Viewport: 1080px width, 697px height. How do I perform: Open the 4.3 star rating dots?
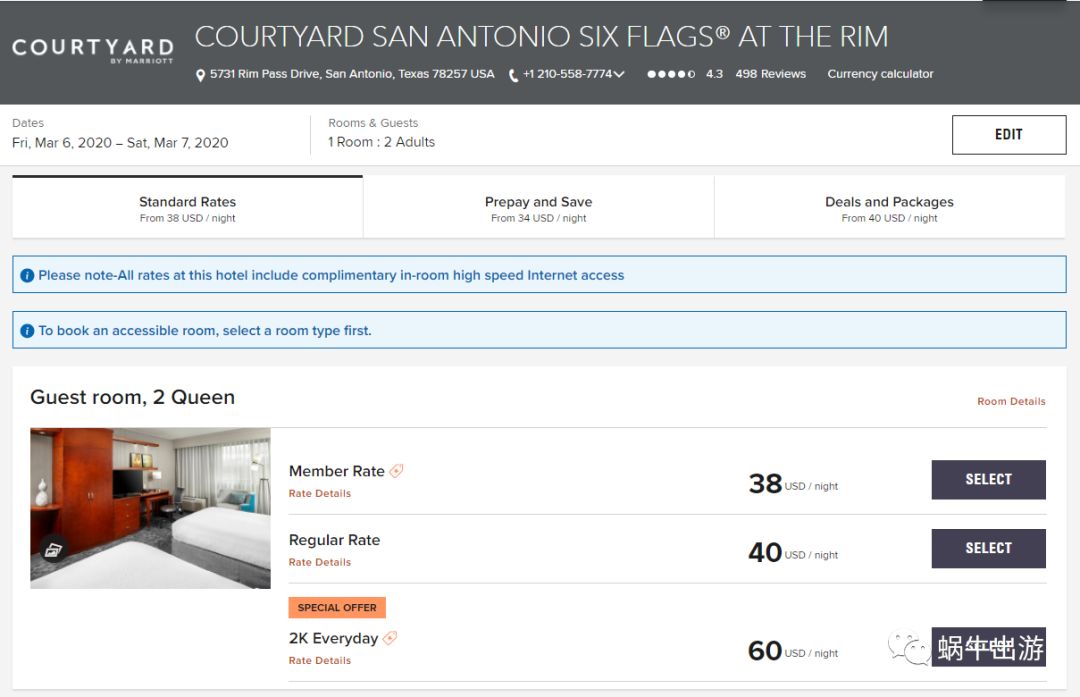pyautogui.click(x=671, y=74)
